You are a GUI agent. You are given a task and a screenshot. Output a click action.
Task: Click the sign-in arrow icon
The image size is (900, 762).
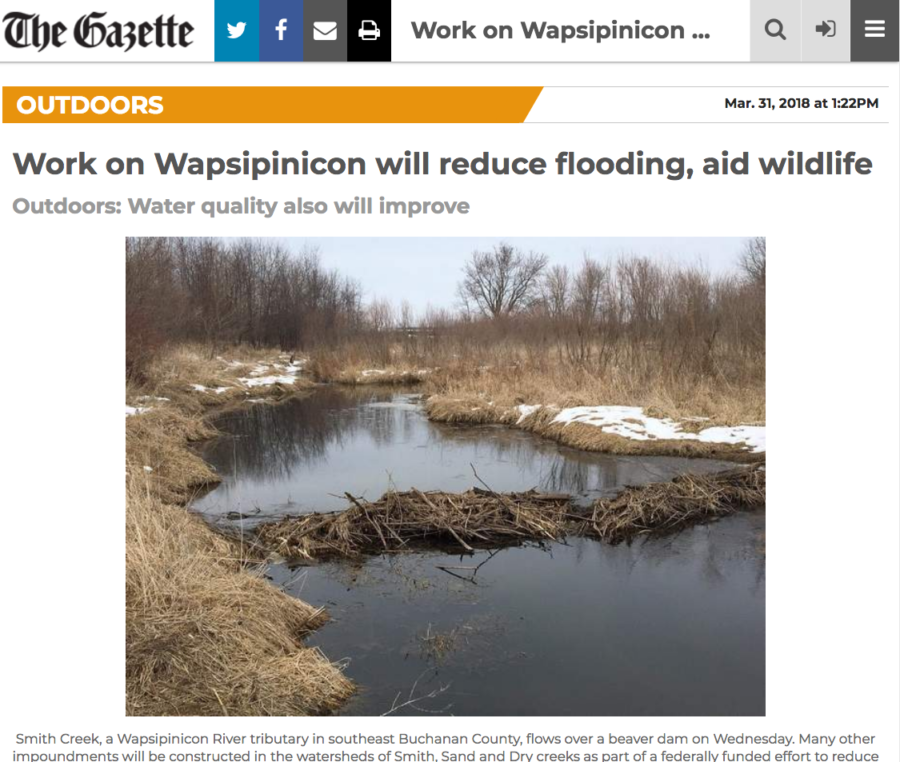pyautogui.click(x=825, y=30)
